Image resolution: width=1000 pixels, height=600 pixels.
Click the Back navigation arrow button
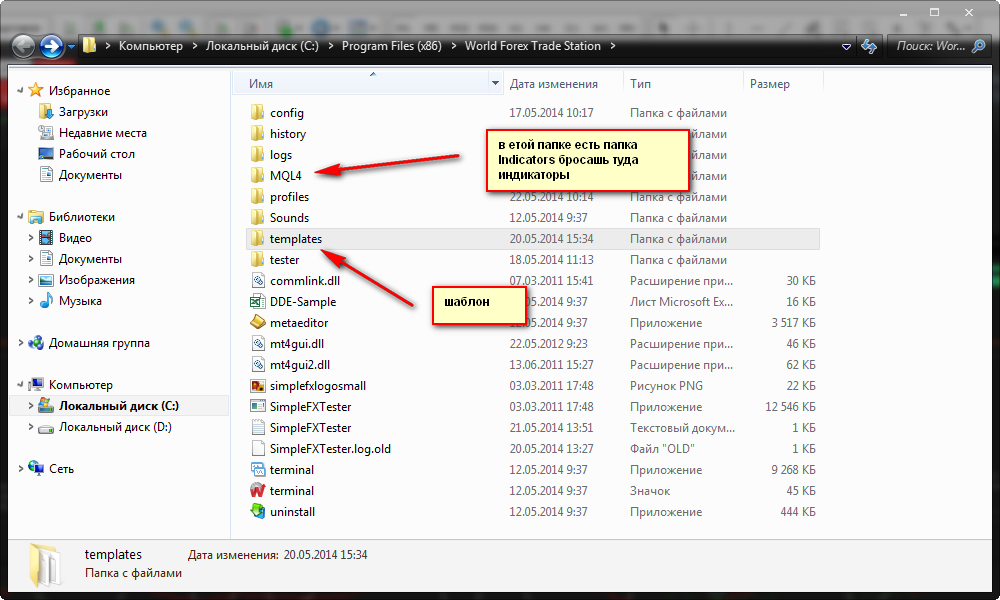[x=24, y=46]
